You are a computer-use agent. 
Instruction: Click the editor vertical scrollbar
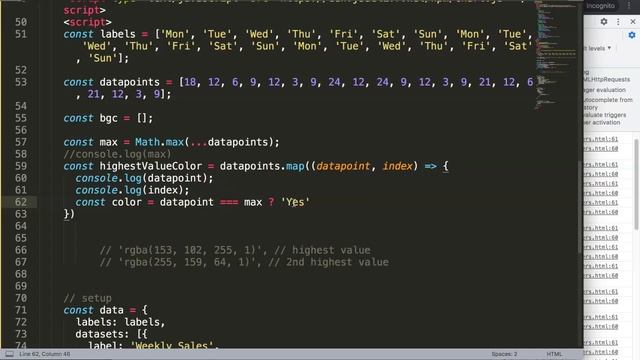coord(580,206)
